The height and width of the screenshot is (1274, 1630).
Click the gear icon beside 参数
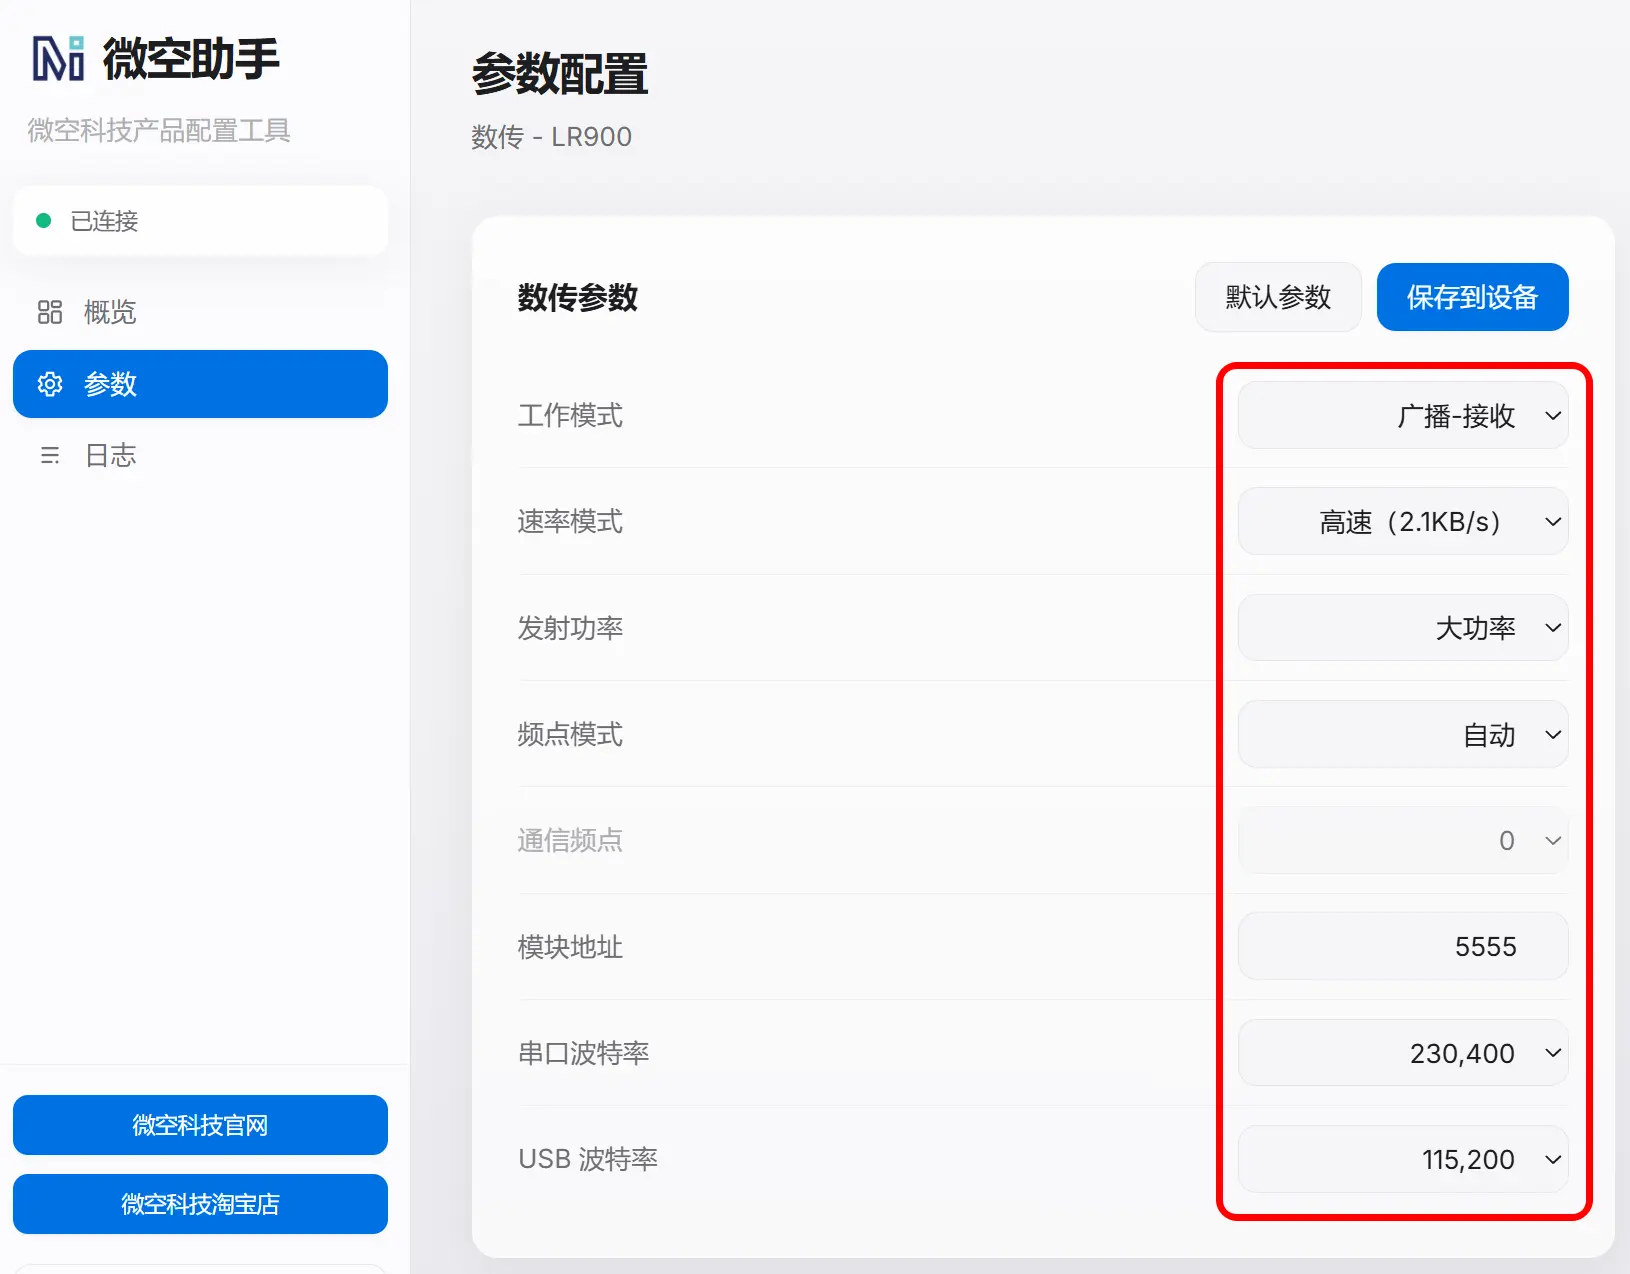pos(50,384)
